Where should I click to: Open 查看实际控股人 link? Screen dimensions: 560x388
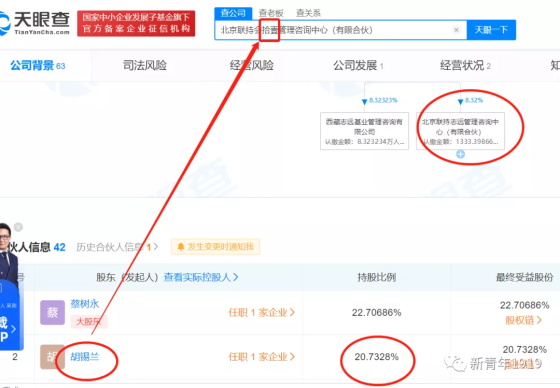[x=201, y=277]
